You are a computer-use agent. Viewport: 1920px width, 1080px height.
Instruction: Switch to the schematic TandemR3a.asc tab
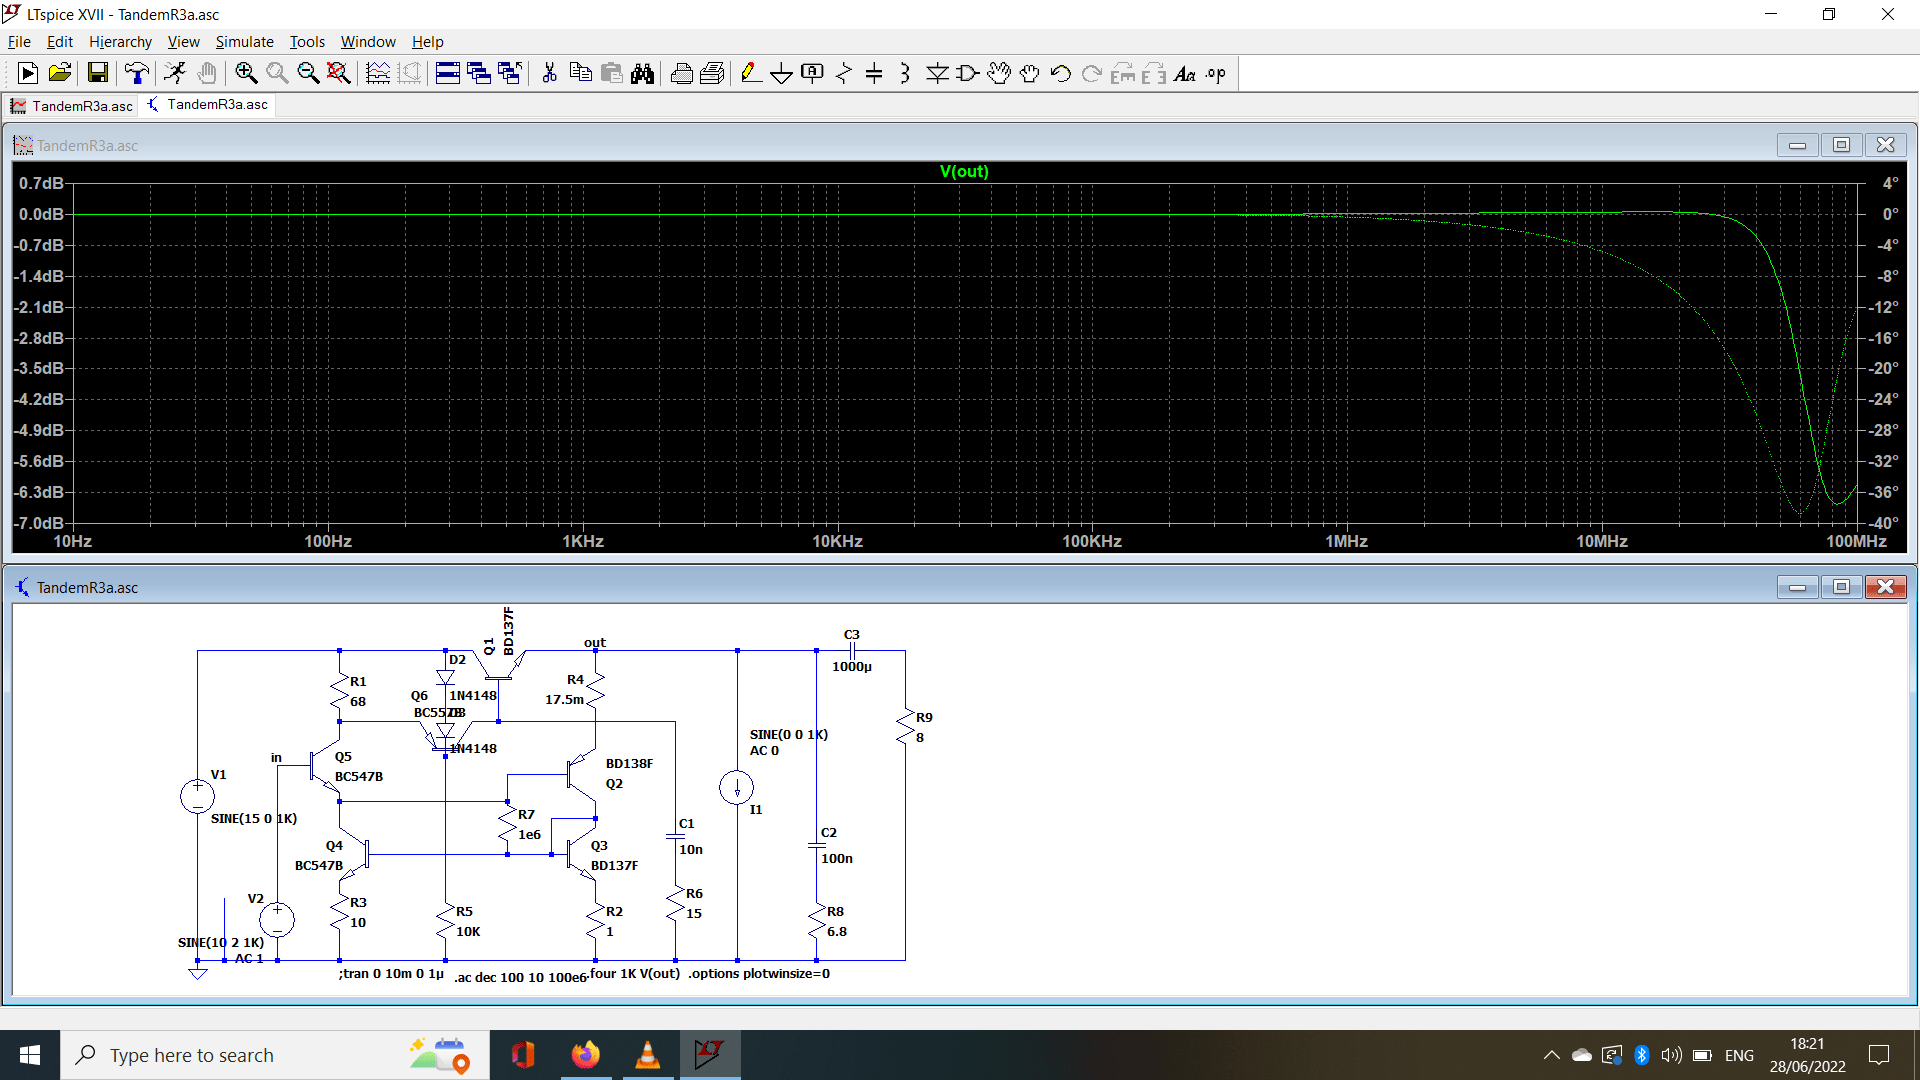tap(208, 104)
